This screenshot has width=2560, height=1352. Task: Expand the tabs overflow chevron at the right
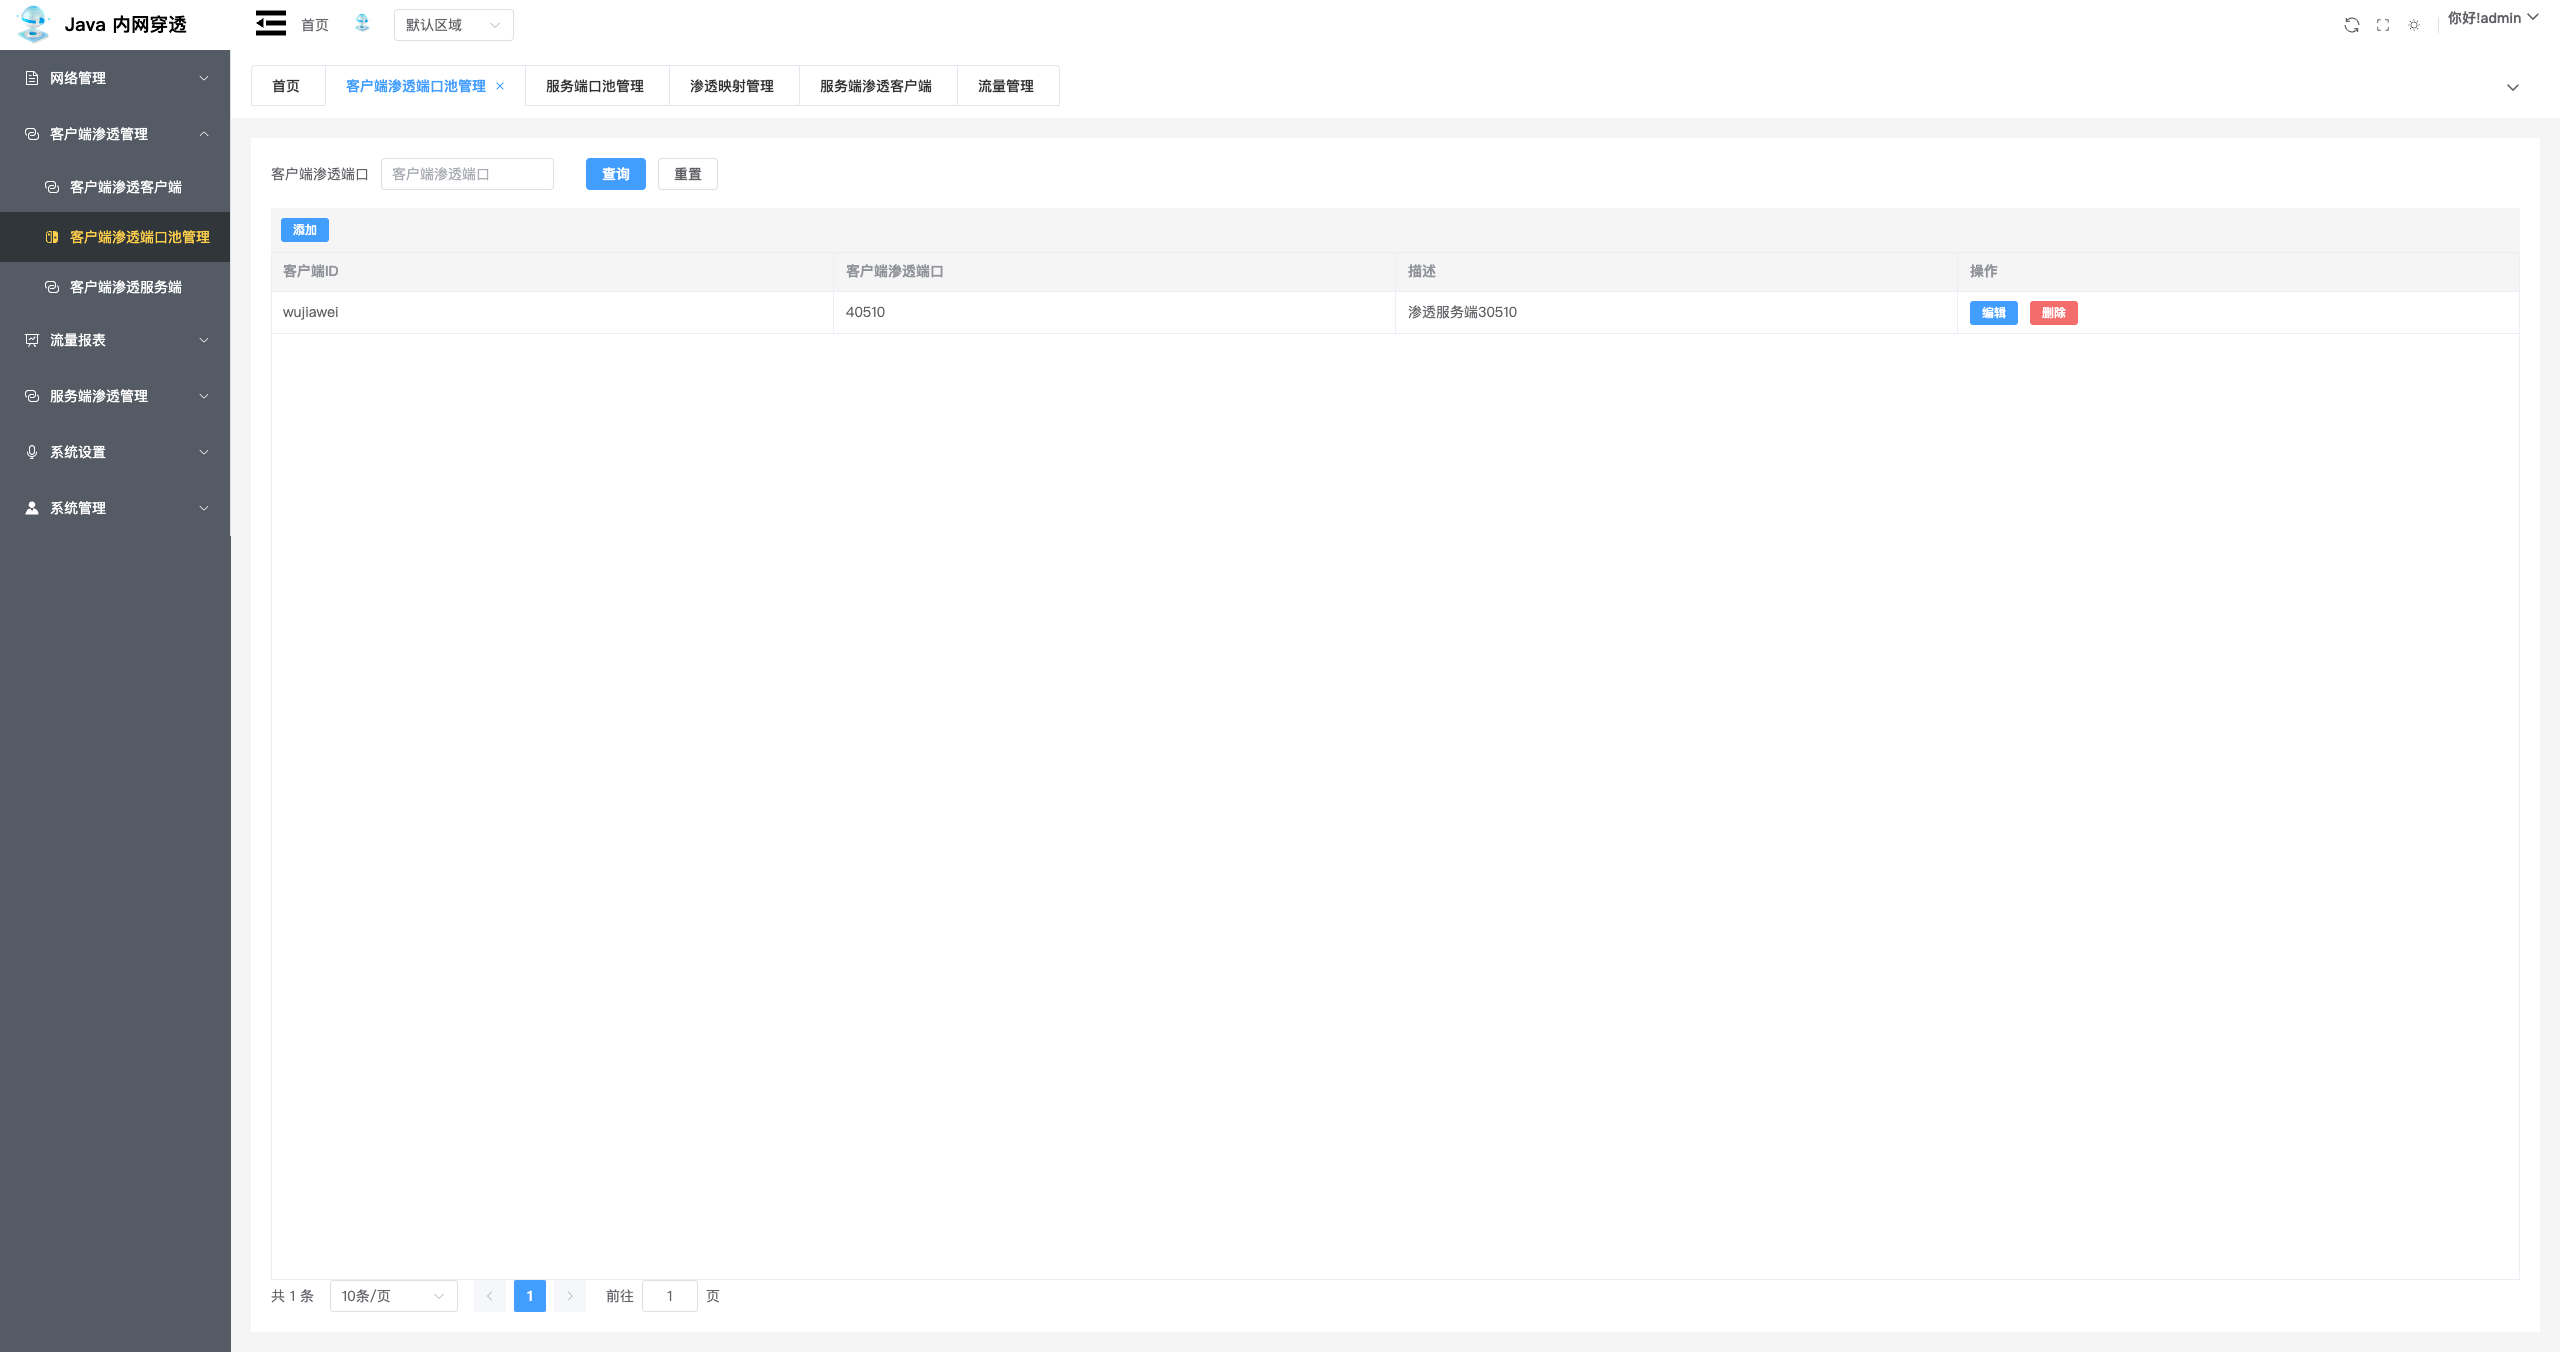coord(2512,88)
